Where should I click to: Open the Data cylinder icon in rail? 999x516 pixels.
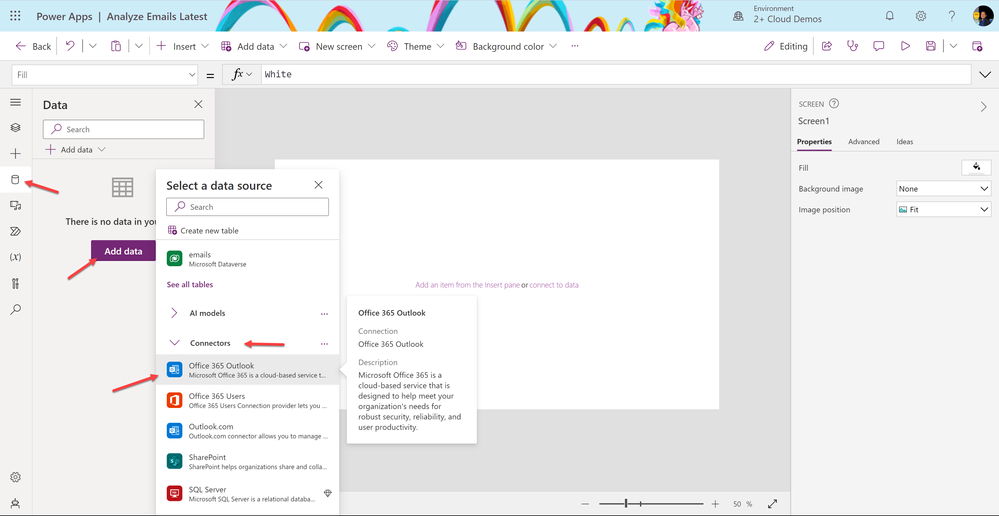(x=15, y=180)
